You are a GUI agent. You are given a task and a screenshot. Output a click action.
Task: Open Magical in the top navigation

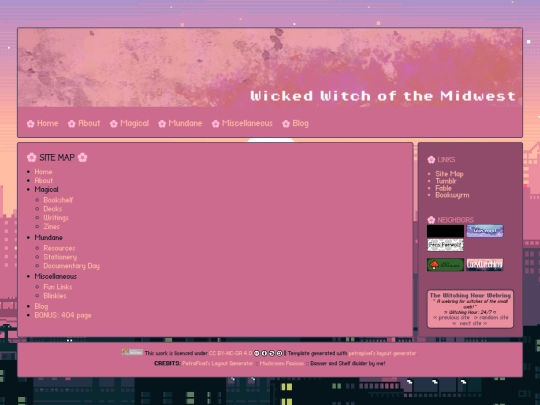[135, 123]
